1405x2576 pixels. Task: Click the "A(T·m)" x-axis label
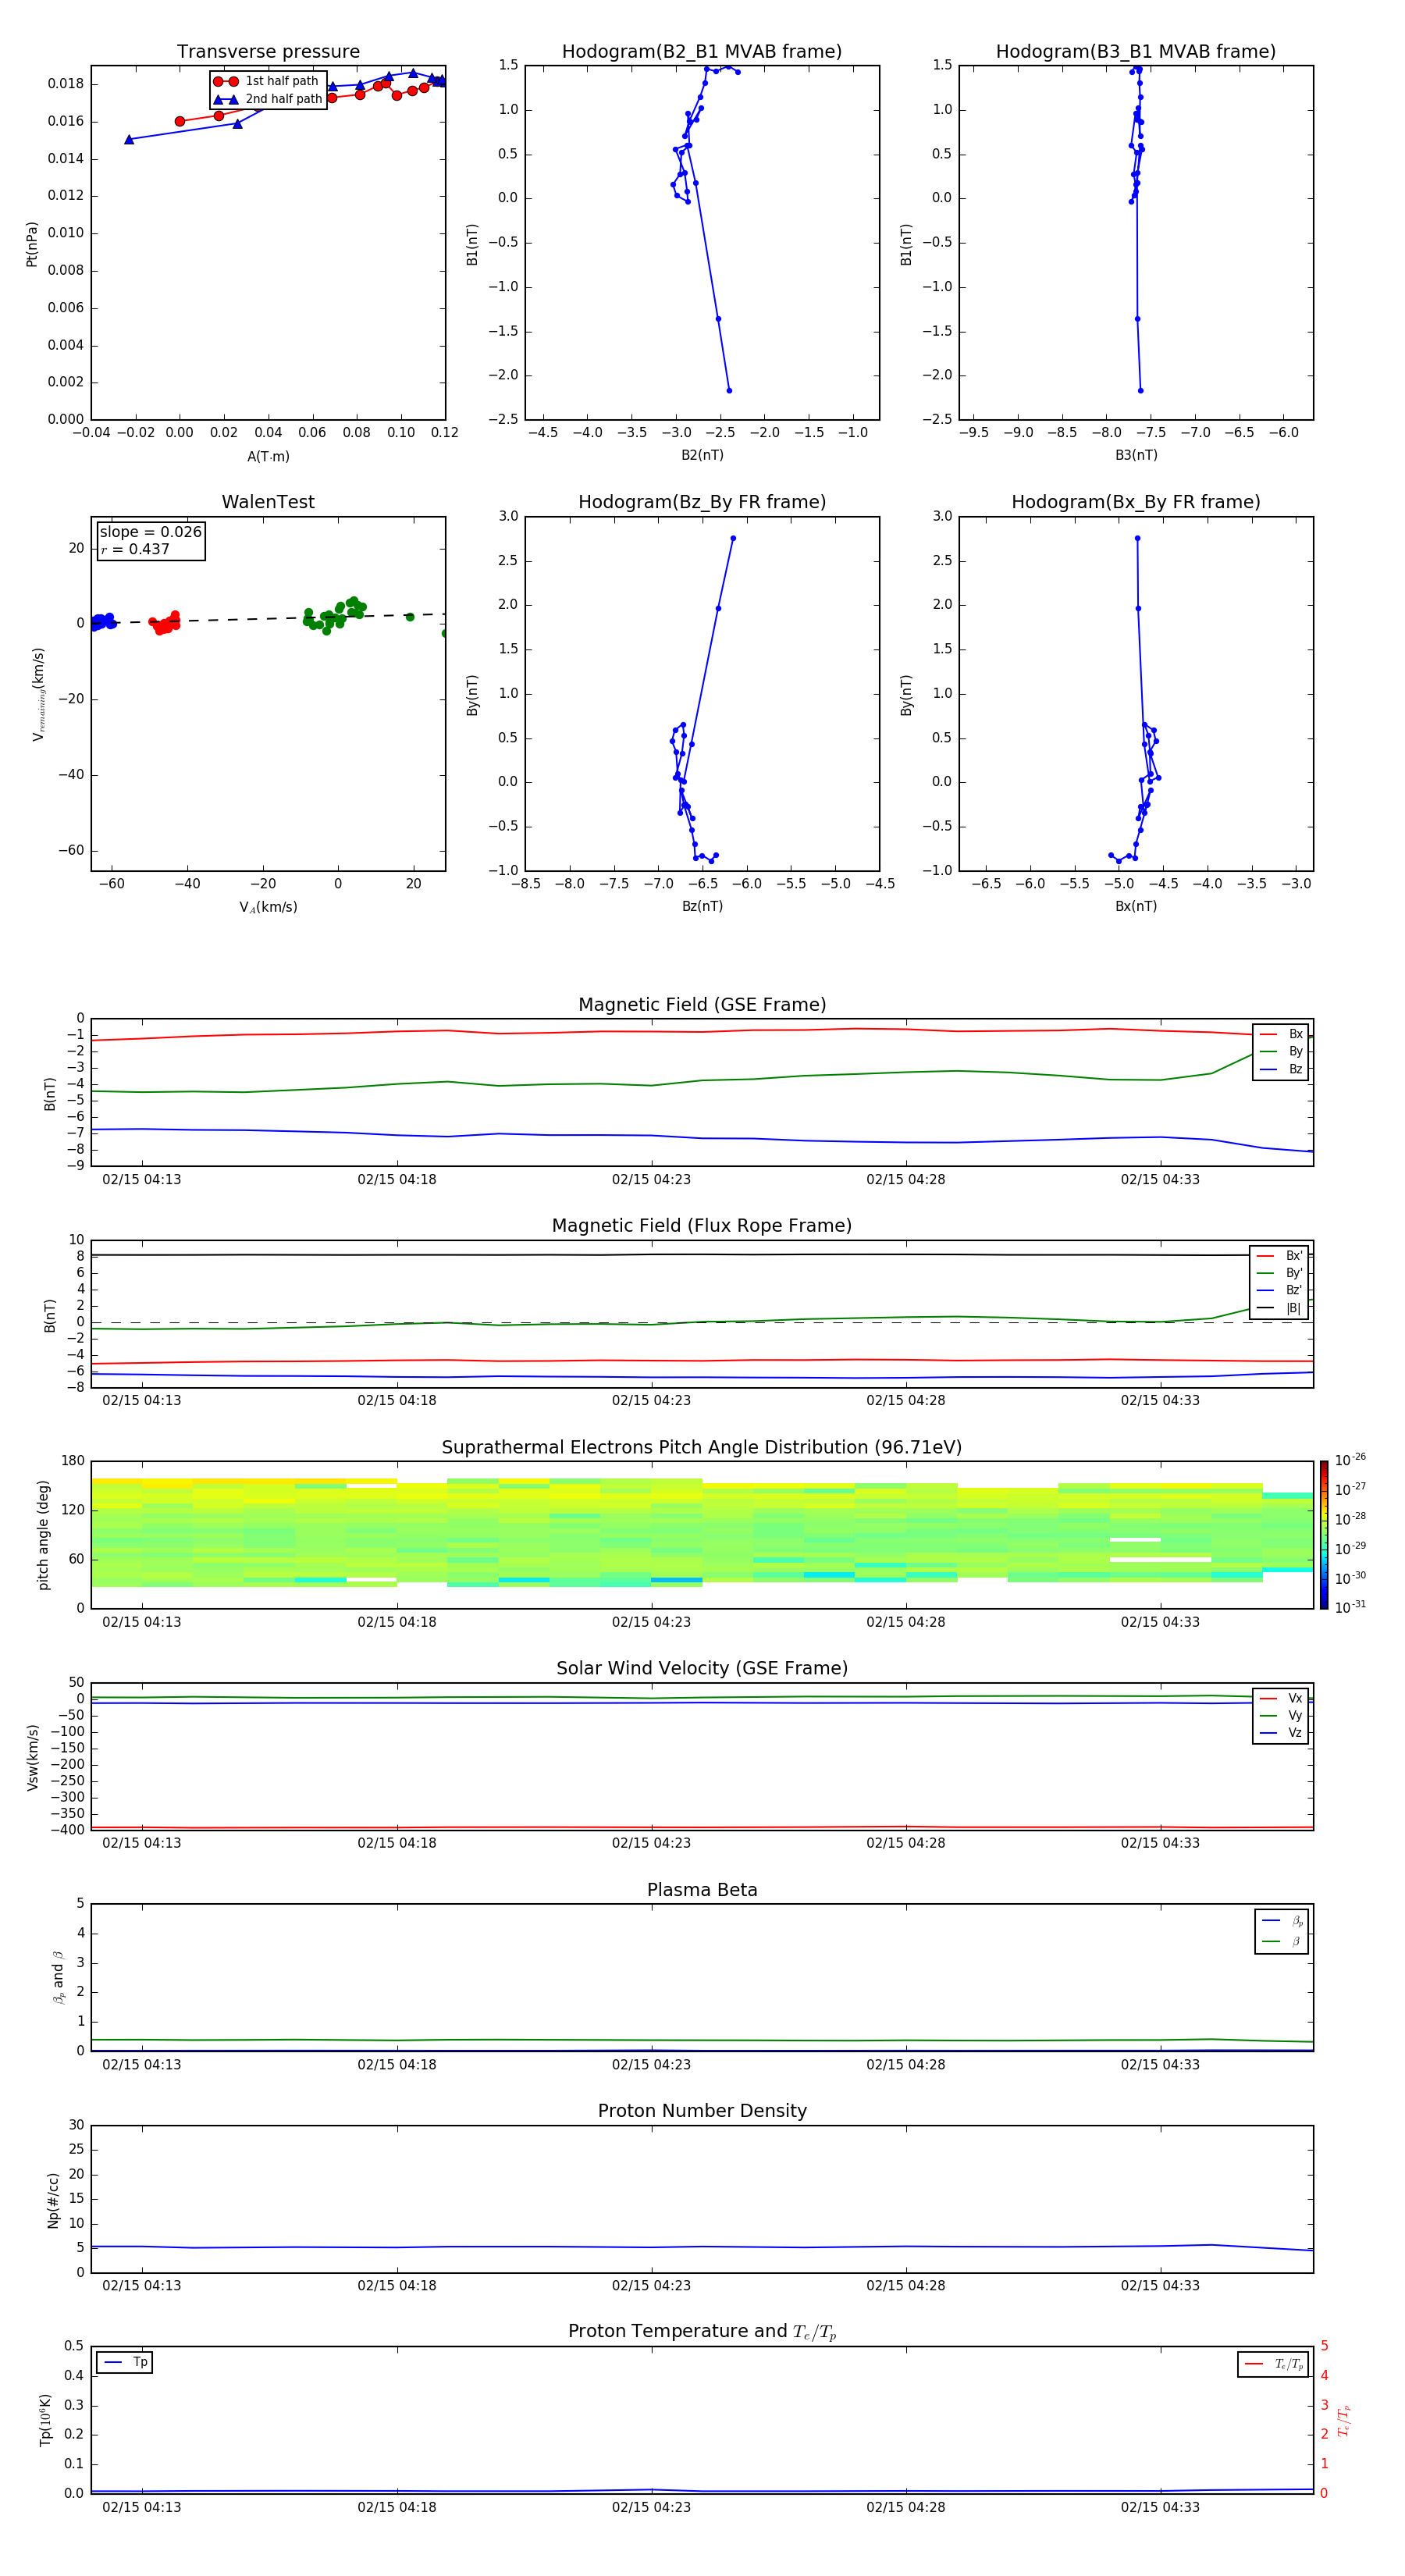[268, 456]
